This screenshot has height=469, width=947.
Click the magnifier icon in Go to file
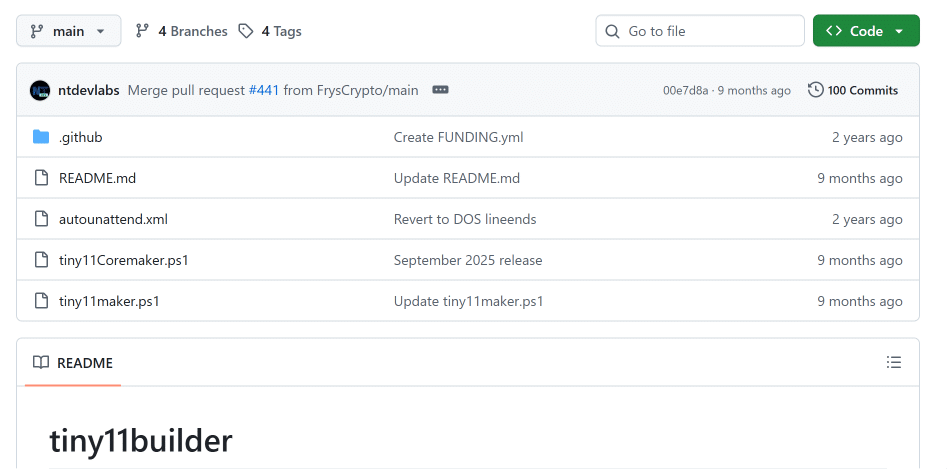point(612,31)
